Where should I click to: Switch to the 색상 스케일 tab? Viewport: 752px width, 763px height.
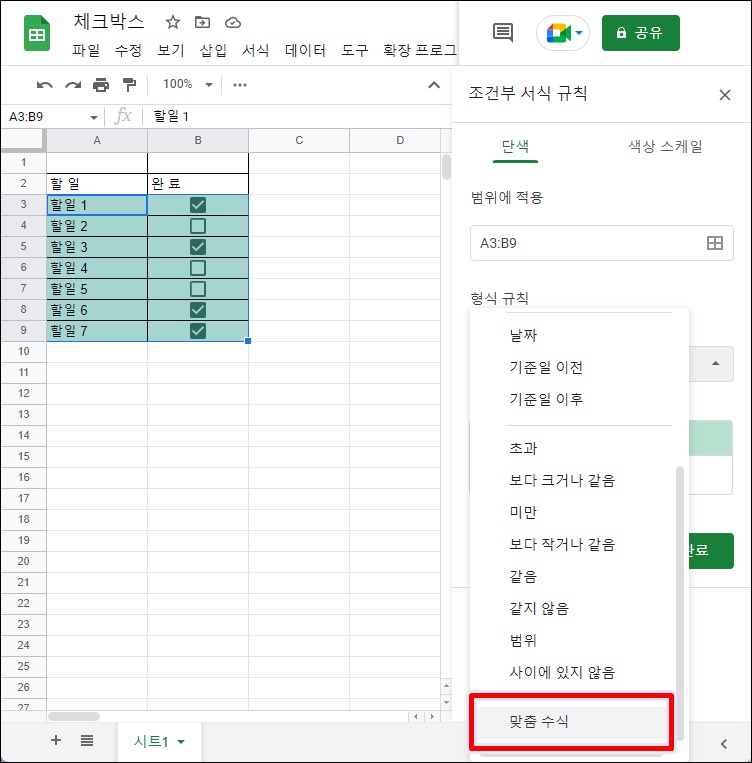tap(665, 146)
